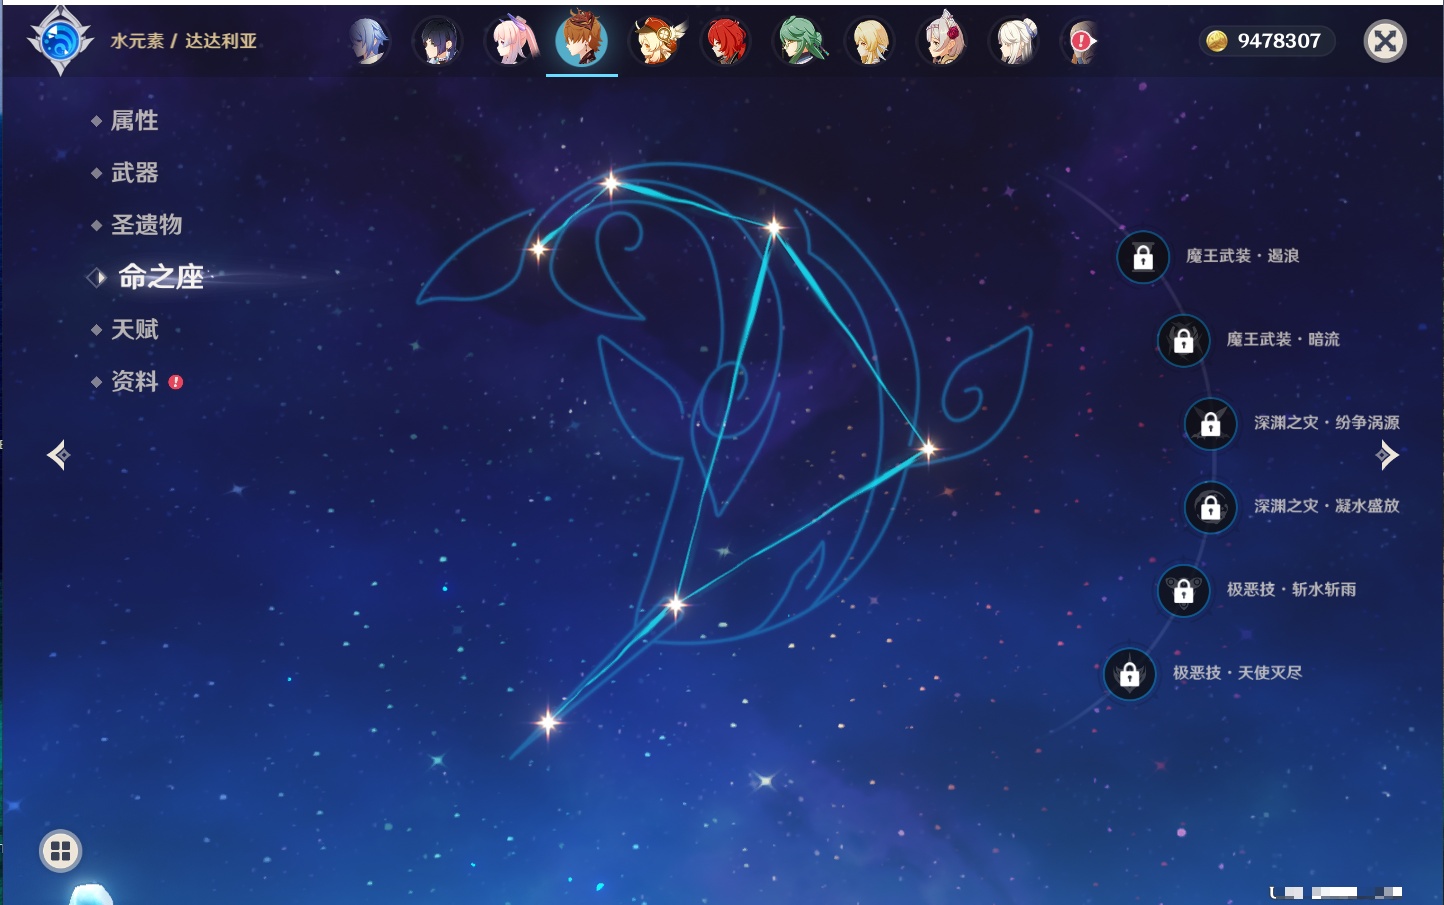The width and height of the screenshot is (1444, 905).
Task: Switch to previous character with left arrow
Action: click(x=58, y=455)
